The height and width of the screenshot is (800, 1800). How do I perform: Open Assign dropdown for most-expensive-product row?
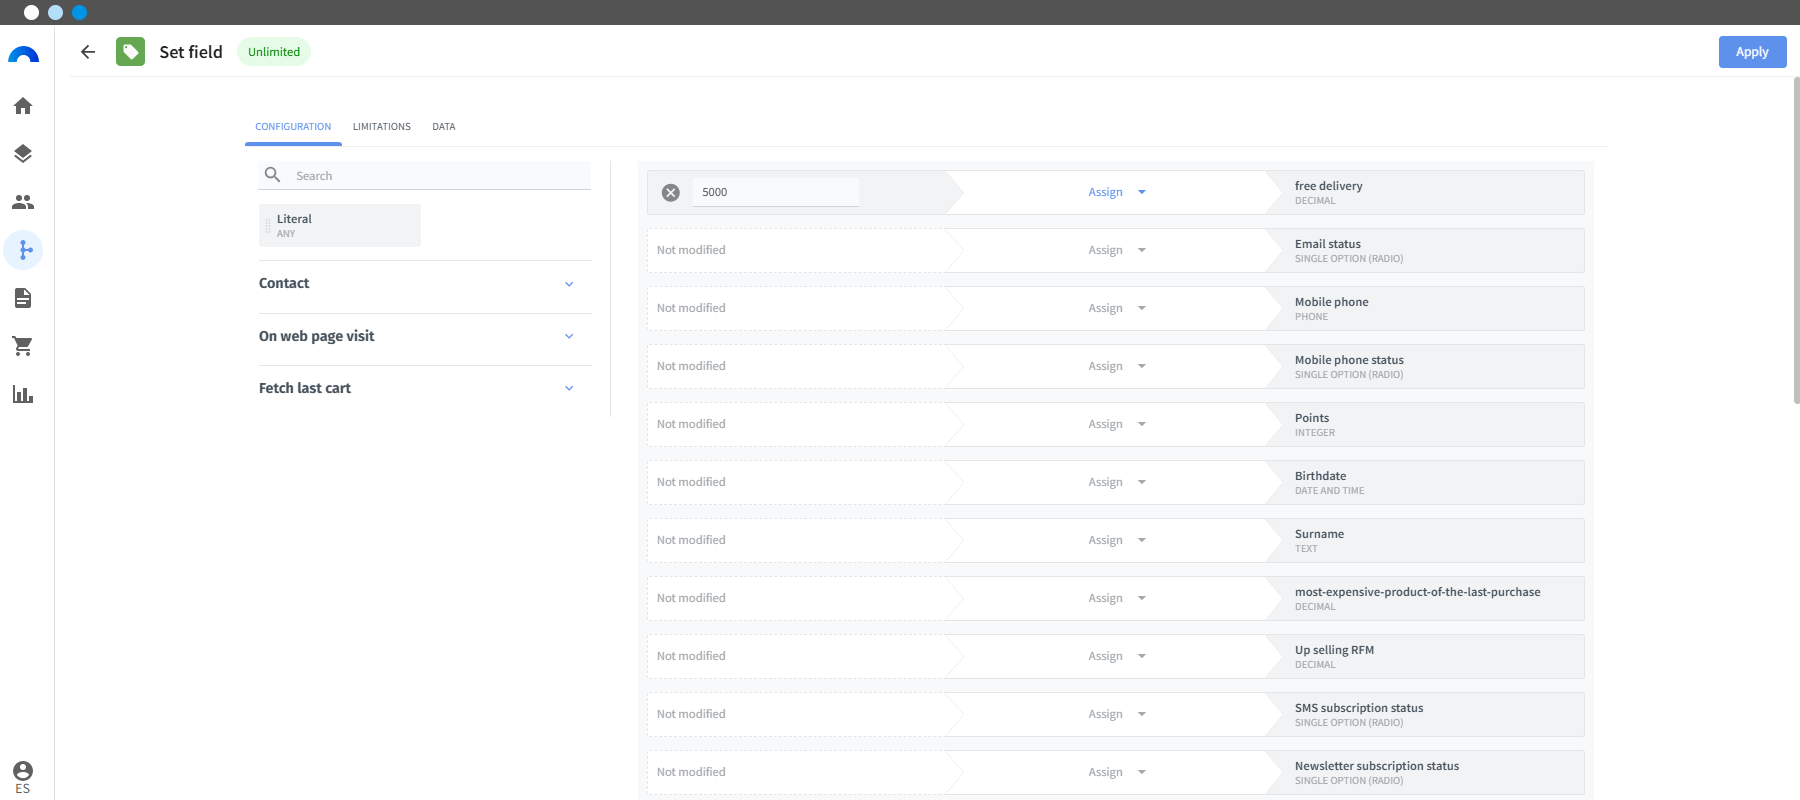(1117, 598)
